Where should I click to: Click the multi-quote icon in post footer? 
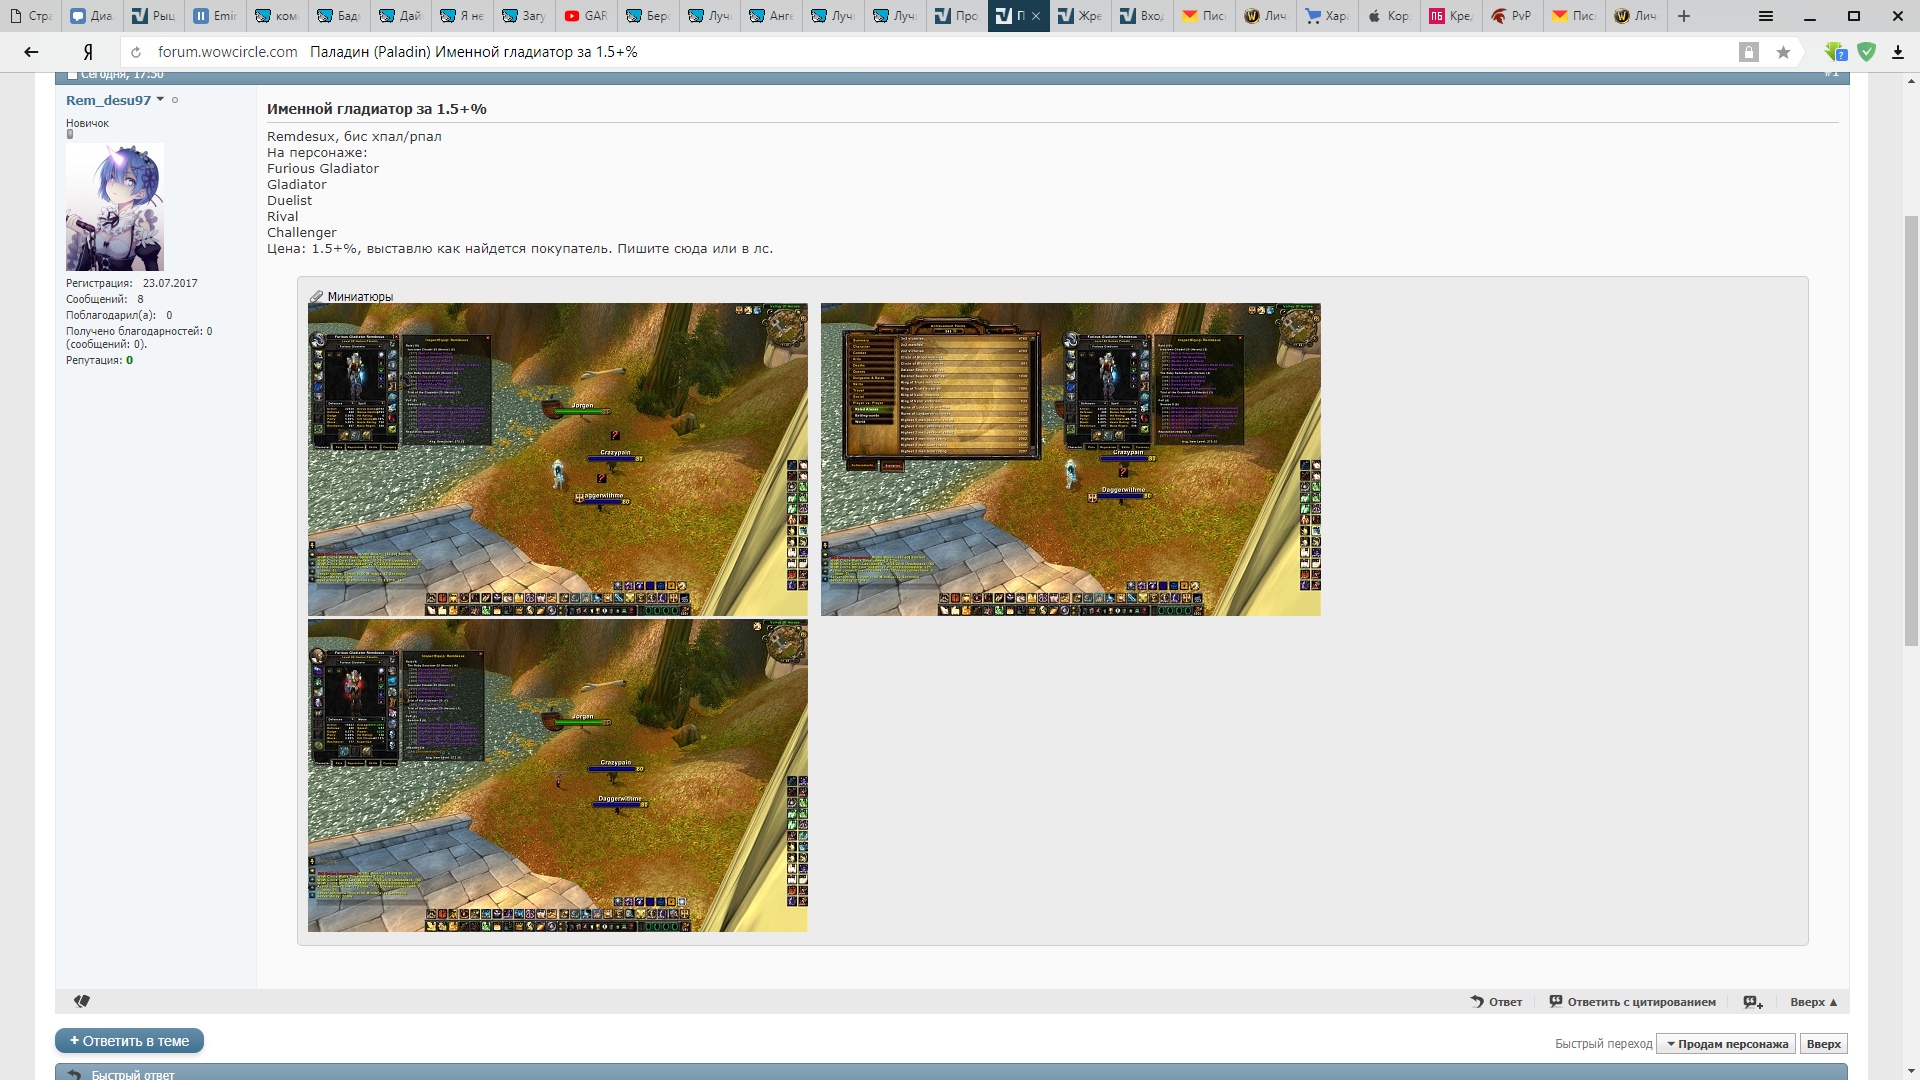point(1753,1002)
